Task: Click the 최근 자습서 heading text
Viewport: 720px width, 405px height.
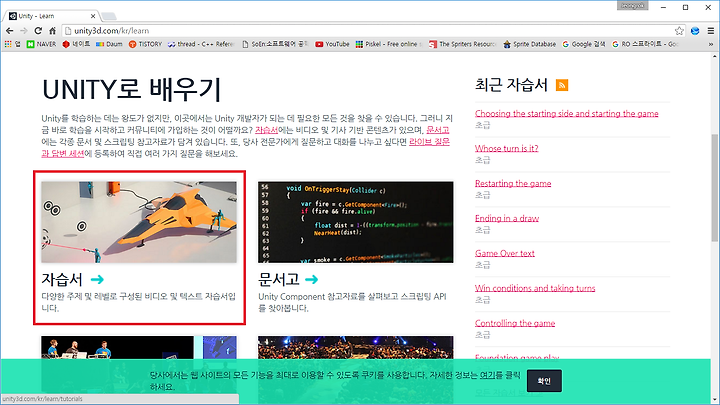Action: (x=511, y=85)
